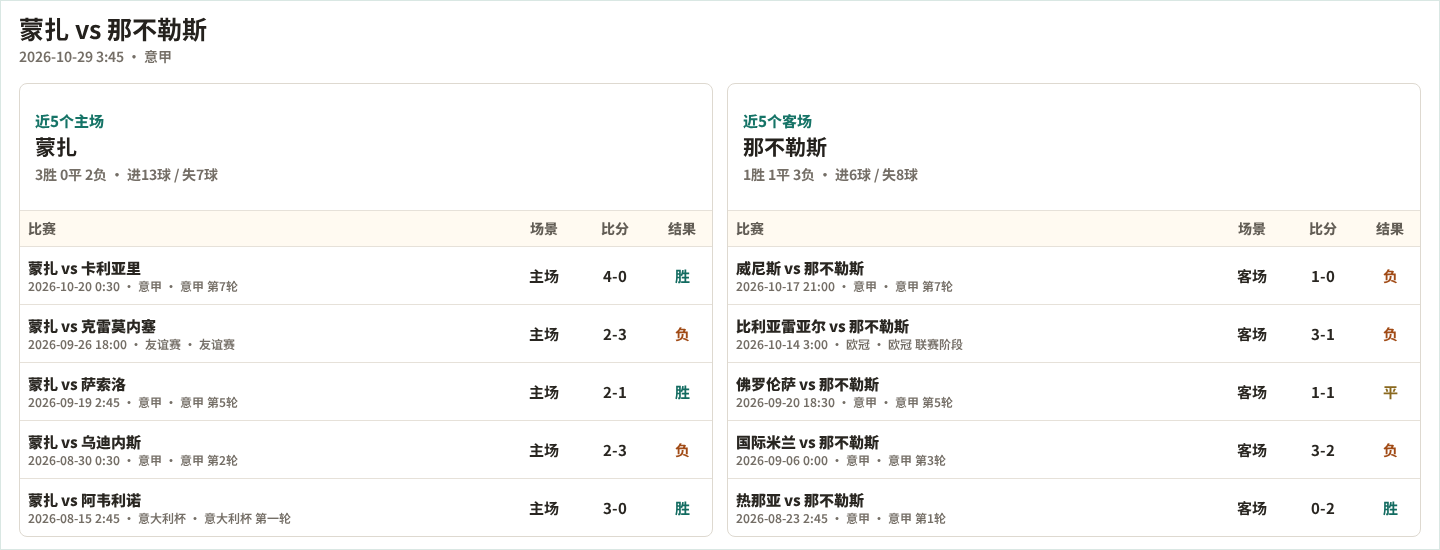1440x550 pixels.
Task: Click result 负 in the 乌迪内斯 row
Action: (x=682, y=450)
